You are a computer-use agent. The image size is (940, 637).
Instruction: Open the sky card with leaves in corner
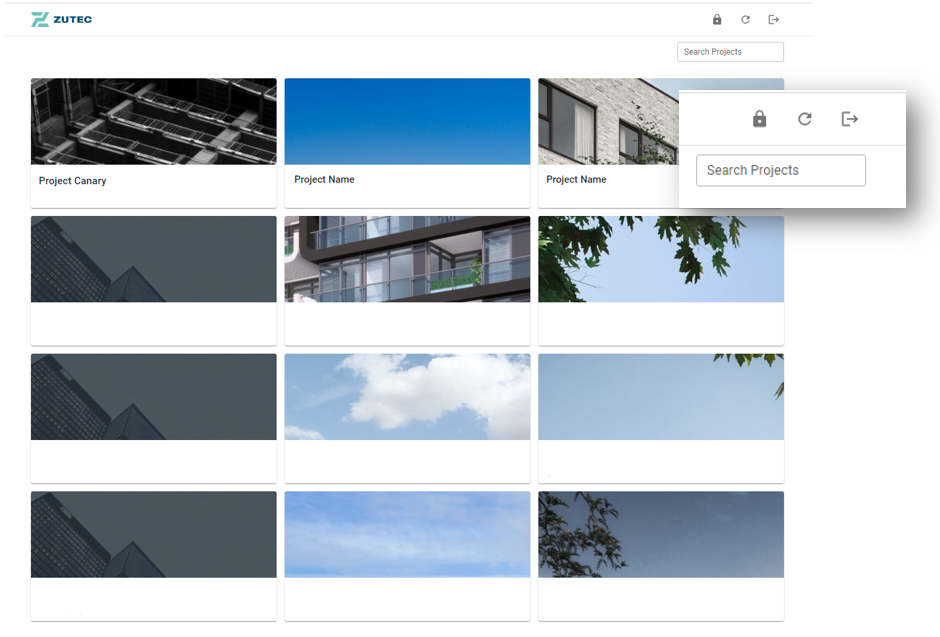[661, 418]
